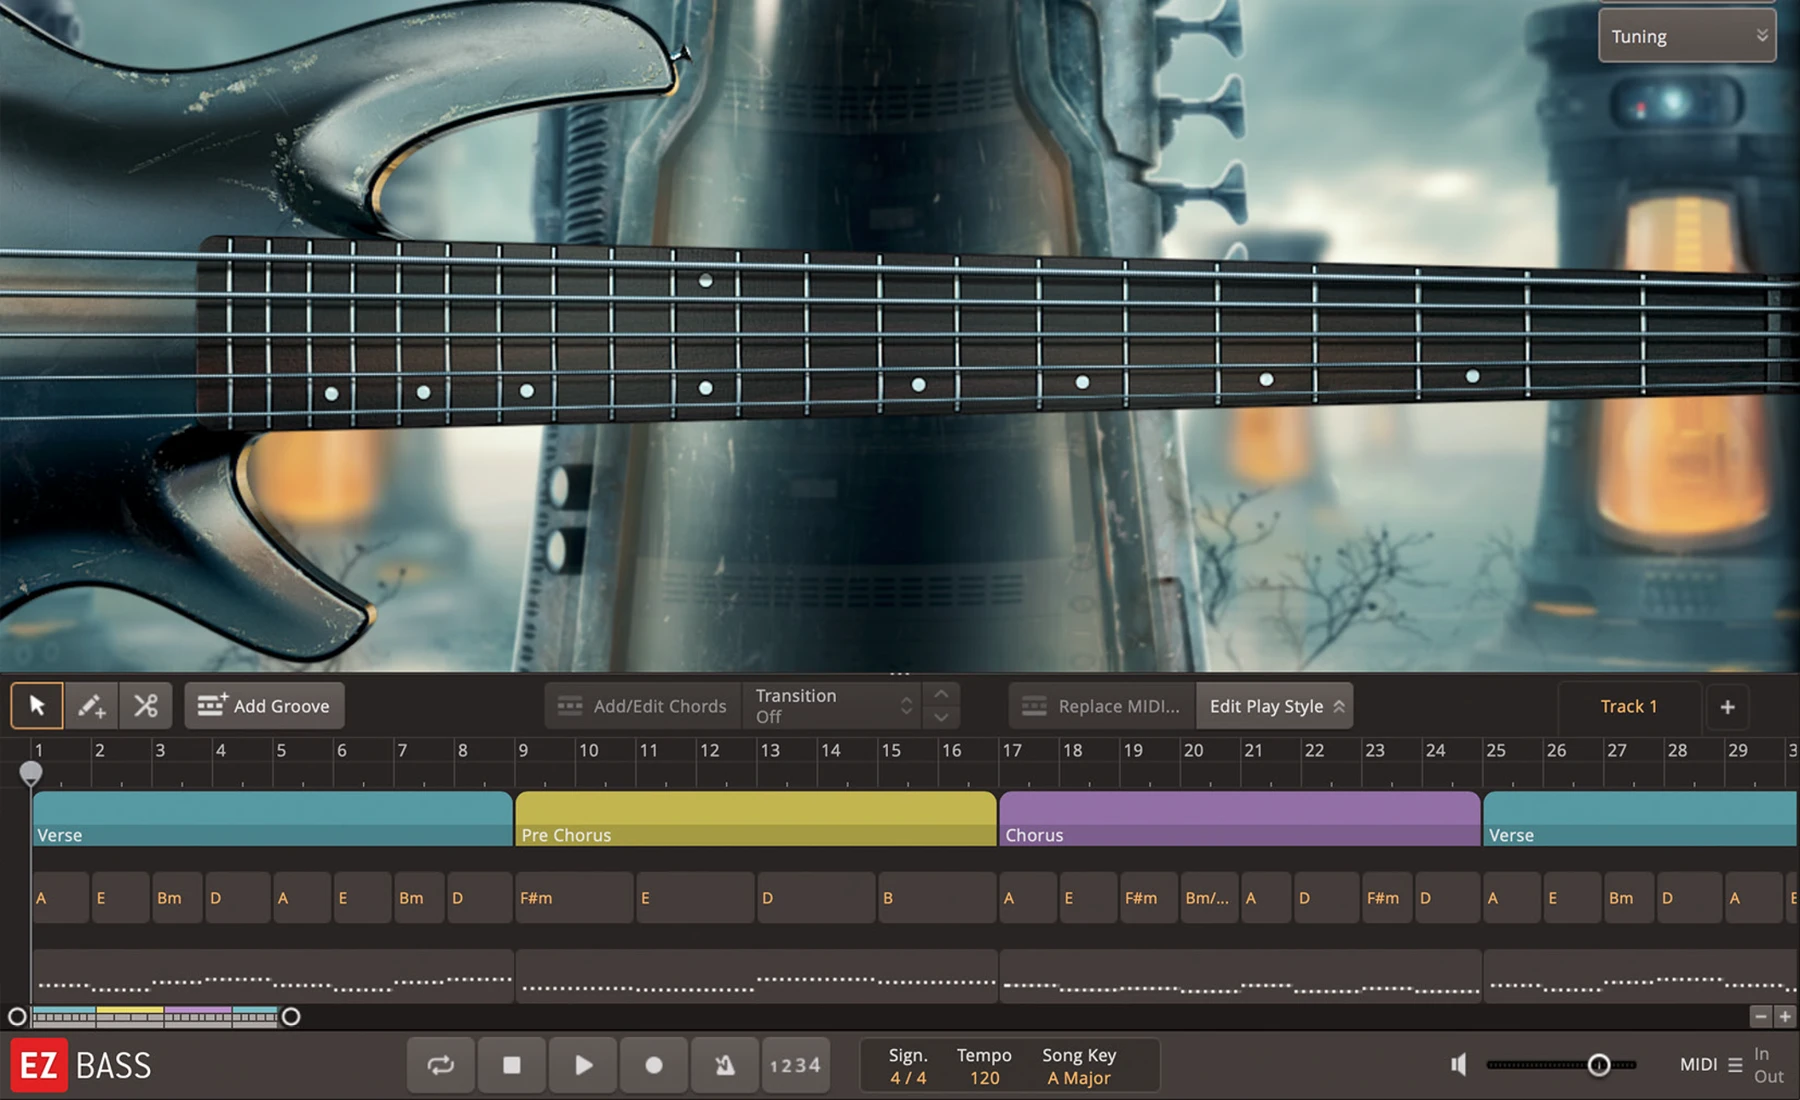Start playback with Play button

click(583, 1065)
